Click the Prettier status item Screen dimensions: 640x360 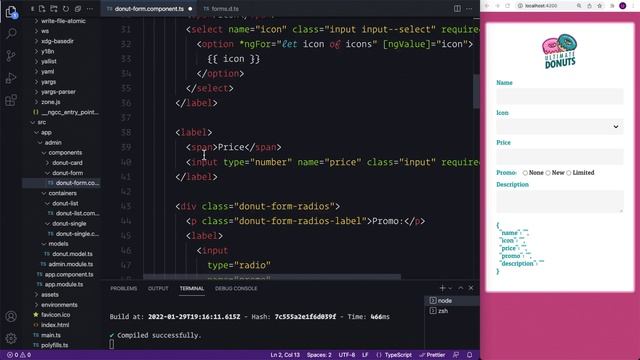tap(432, 355)
